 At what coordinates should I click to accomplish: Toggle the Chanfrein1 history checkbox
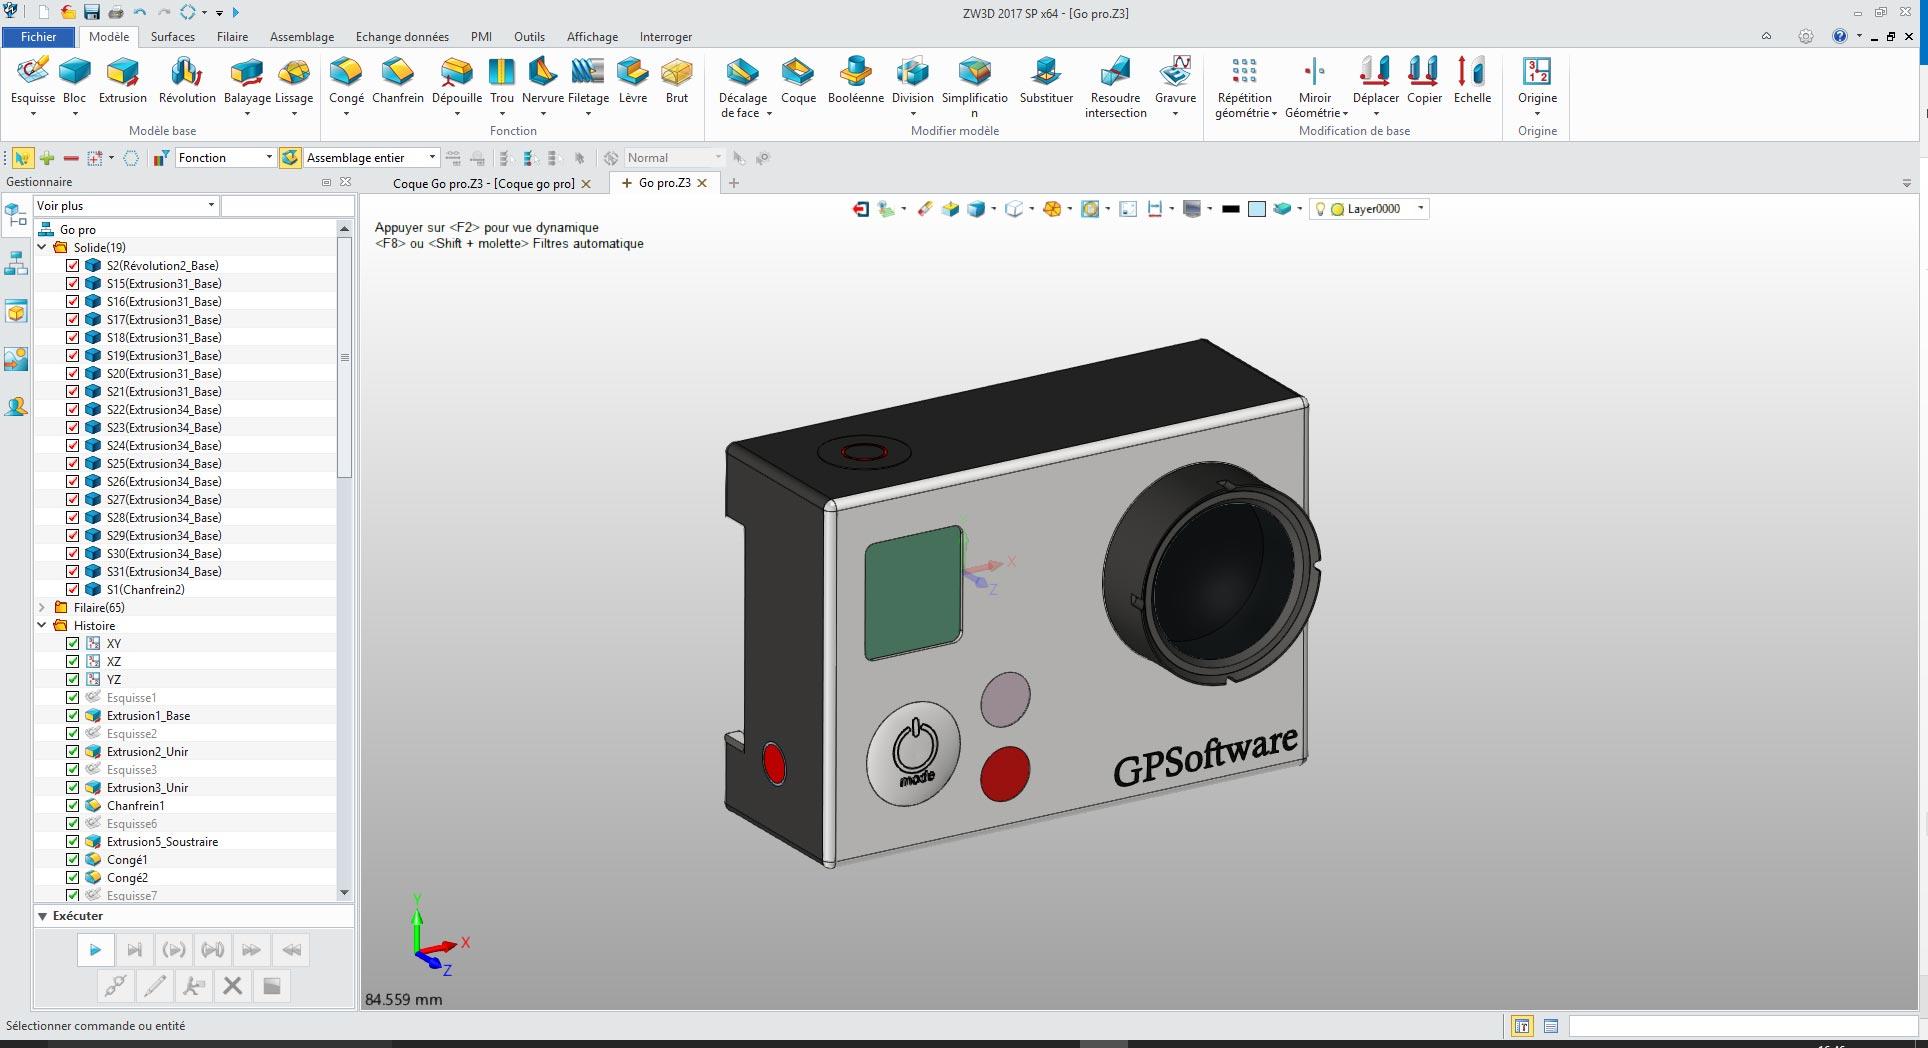point(73,806)
